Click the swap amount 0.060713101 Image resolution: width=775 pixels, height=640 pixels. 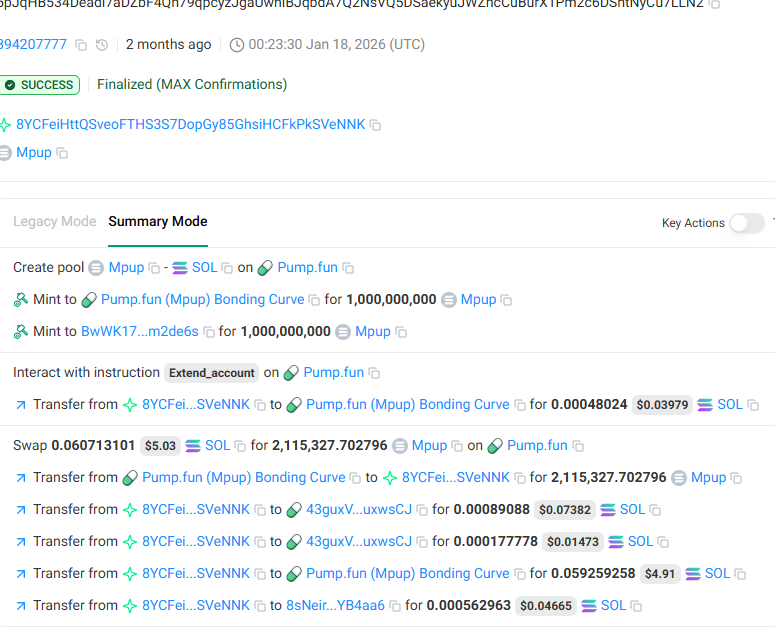pos(93,446)
